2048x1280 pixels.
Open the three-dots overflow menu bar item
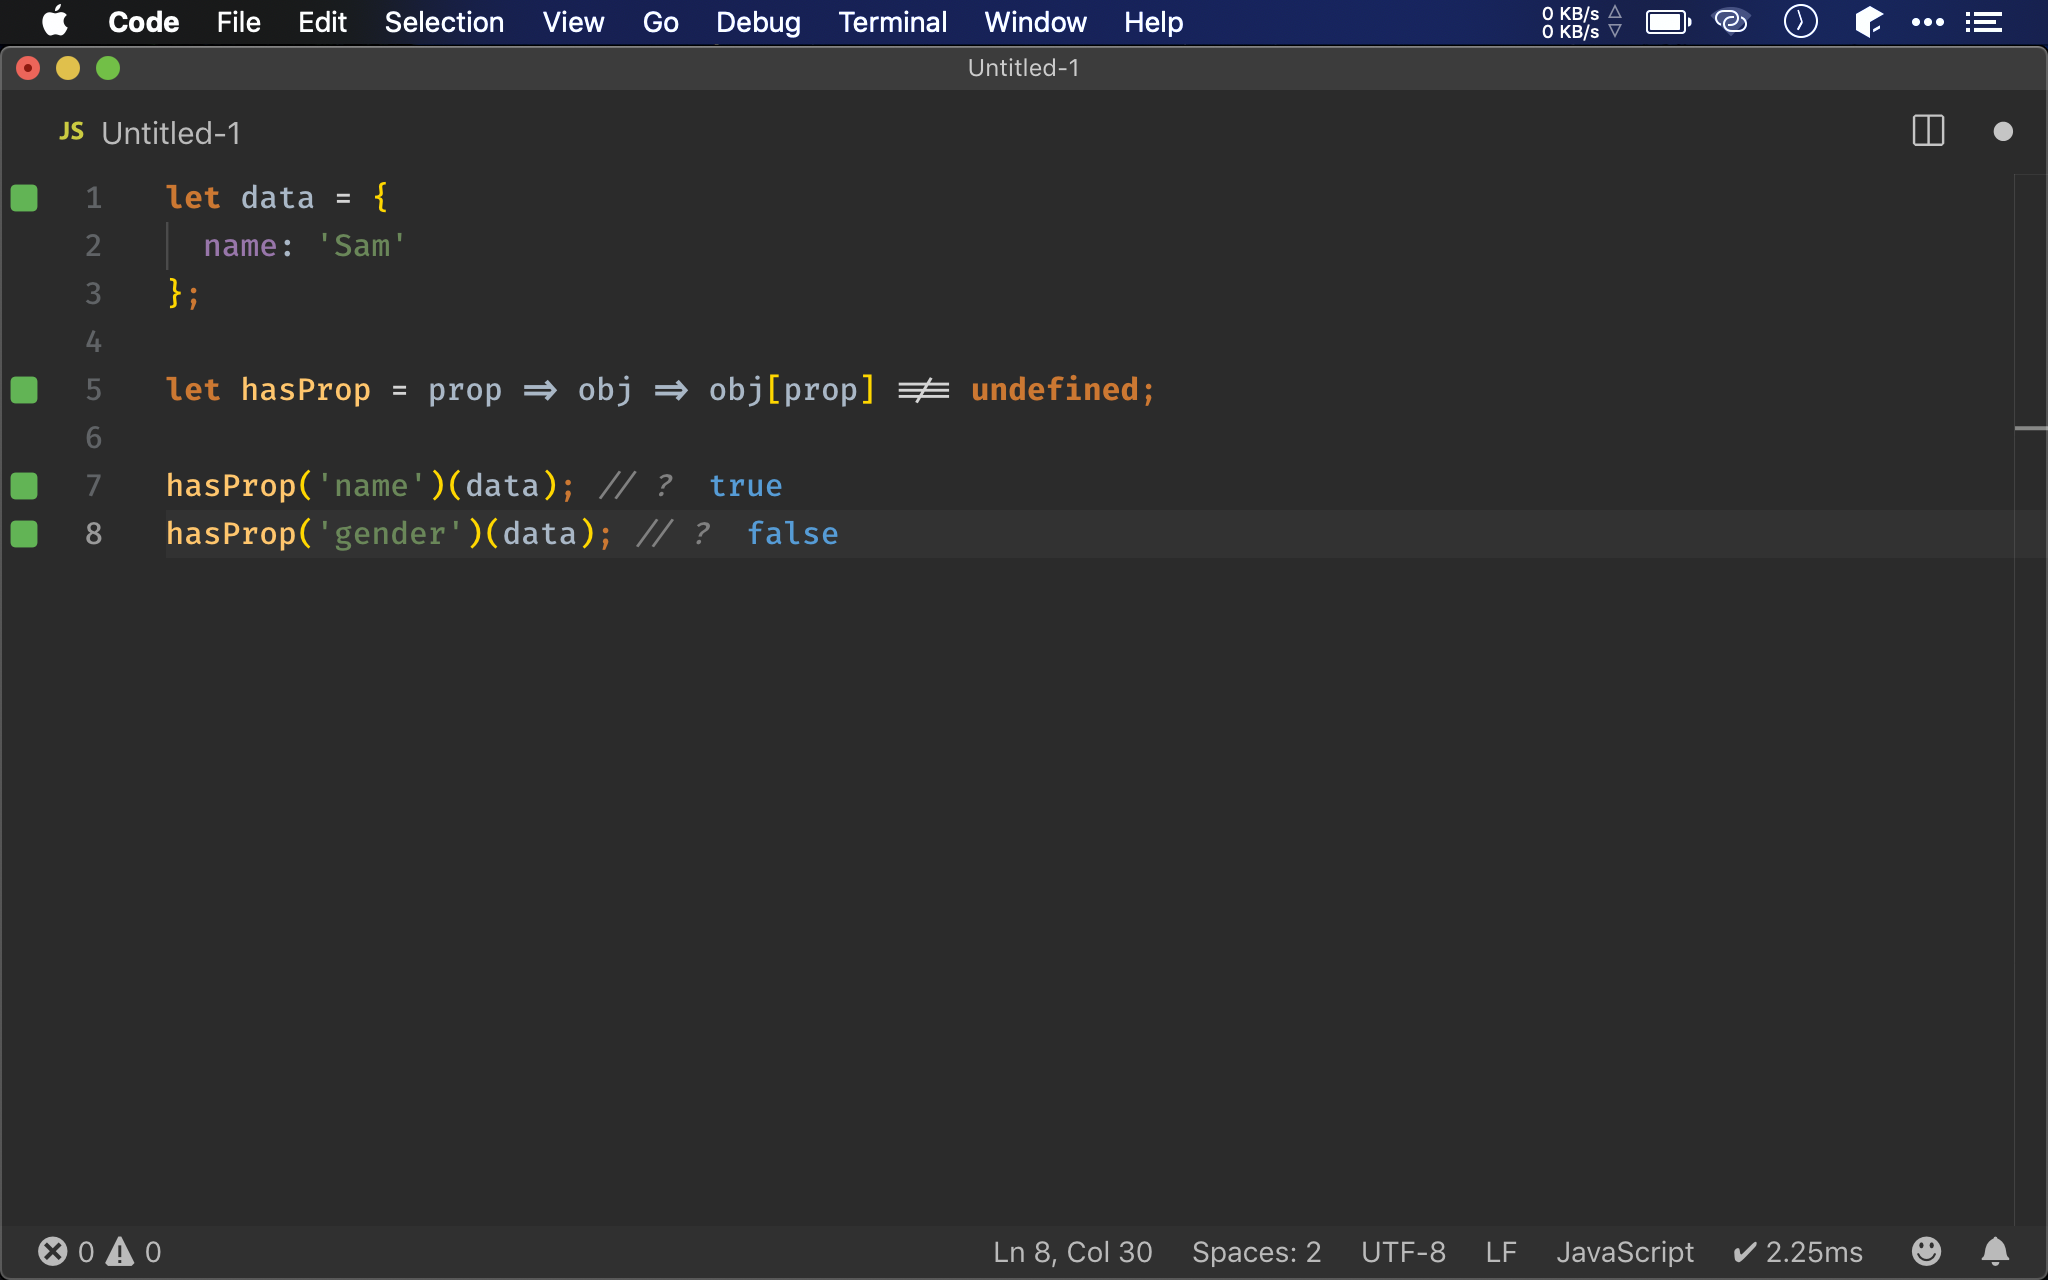coord(1927,22)
